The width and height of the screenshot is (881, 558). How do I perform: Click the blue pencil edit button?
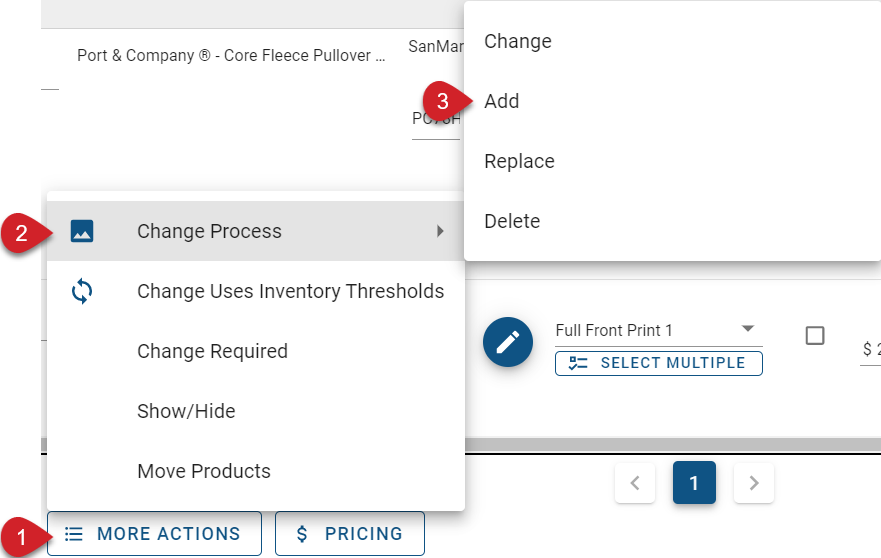tap(507, 342)
